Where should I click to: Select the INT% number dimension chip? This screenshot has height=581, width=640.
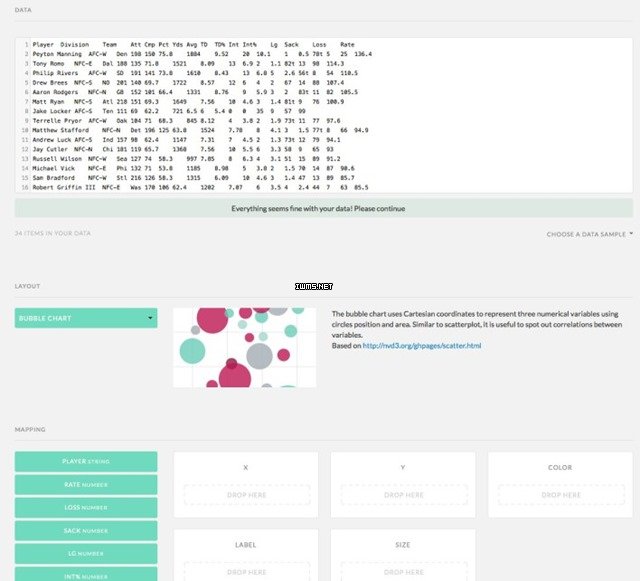pyautogui.click(x=86, y=575)
